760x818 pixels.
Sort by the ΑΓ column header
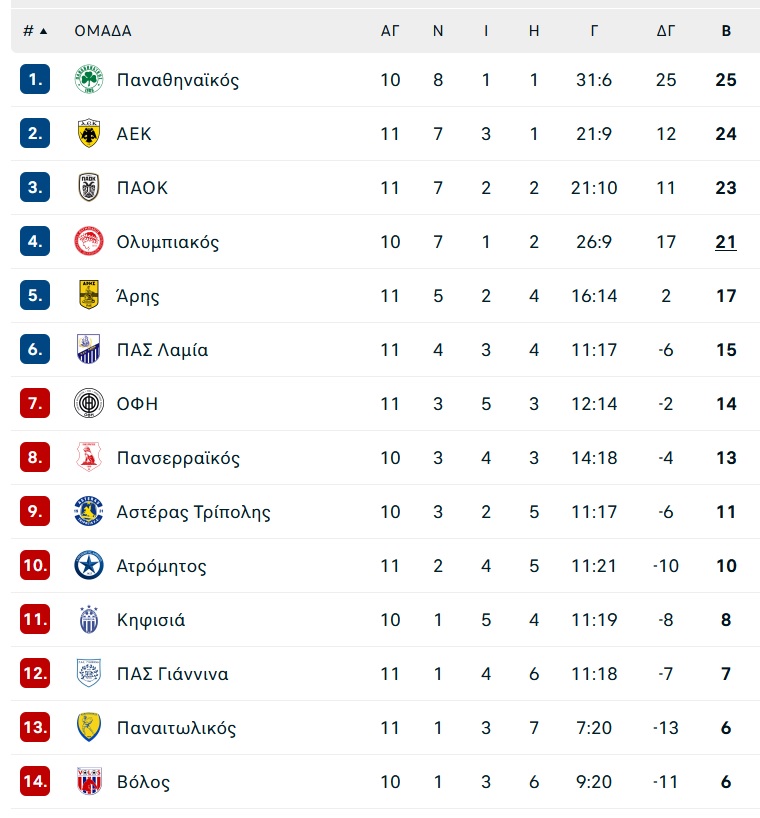(390, 31)
